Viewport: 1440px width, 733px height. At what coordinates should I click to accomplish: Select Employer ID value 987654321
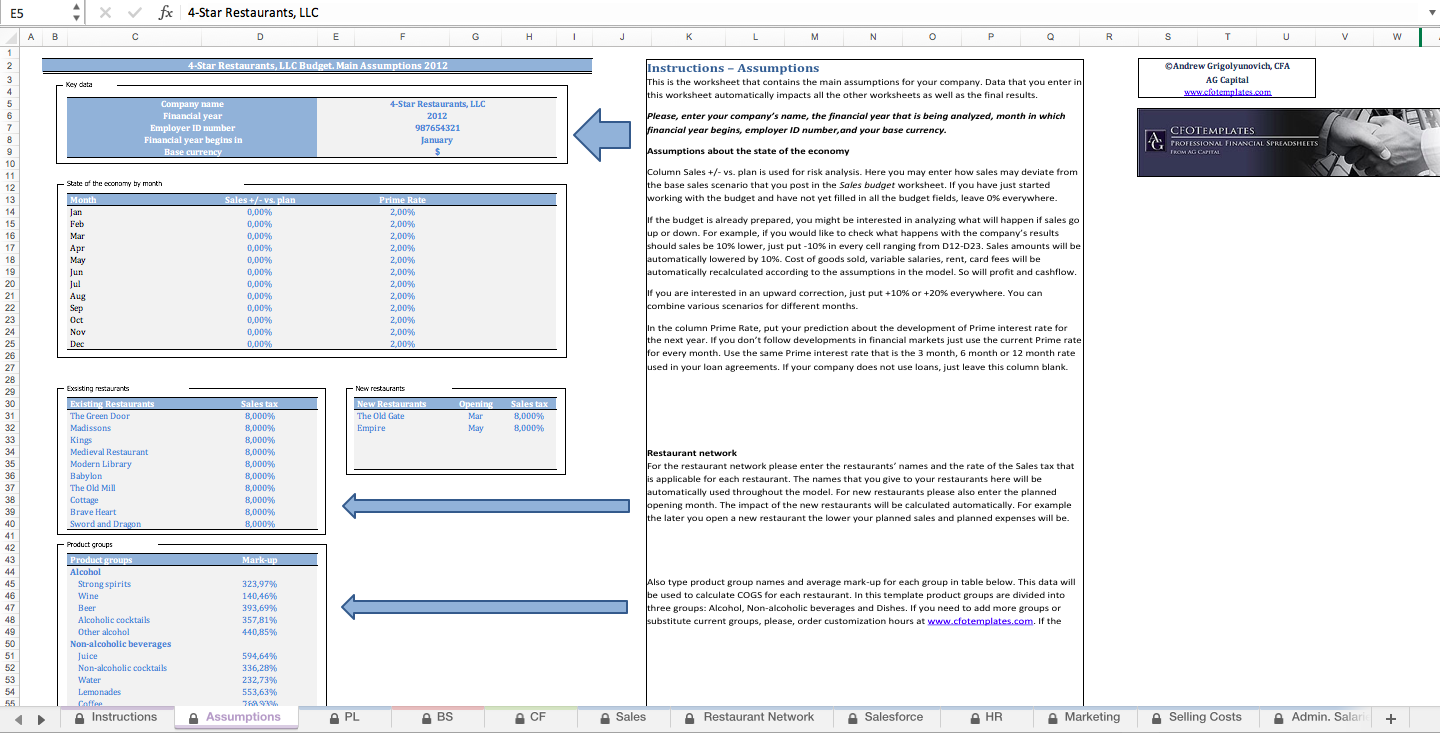[x=437, y=128]
